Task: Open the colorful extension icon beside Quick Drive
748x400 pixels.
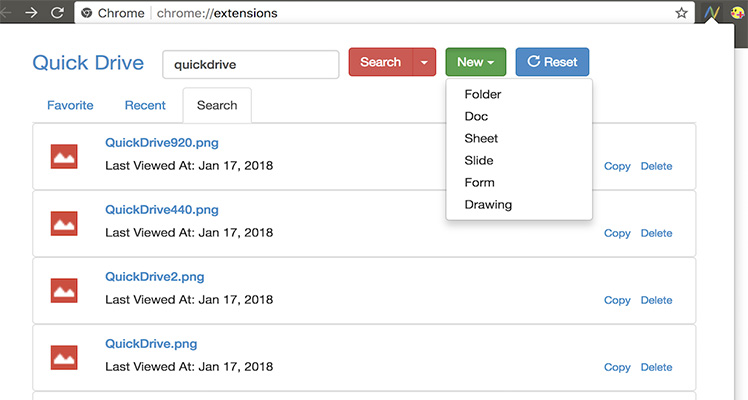Action: (738, 13)
